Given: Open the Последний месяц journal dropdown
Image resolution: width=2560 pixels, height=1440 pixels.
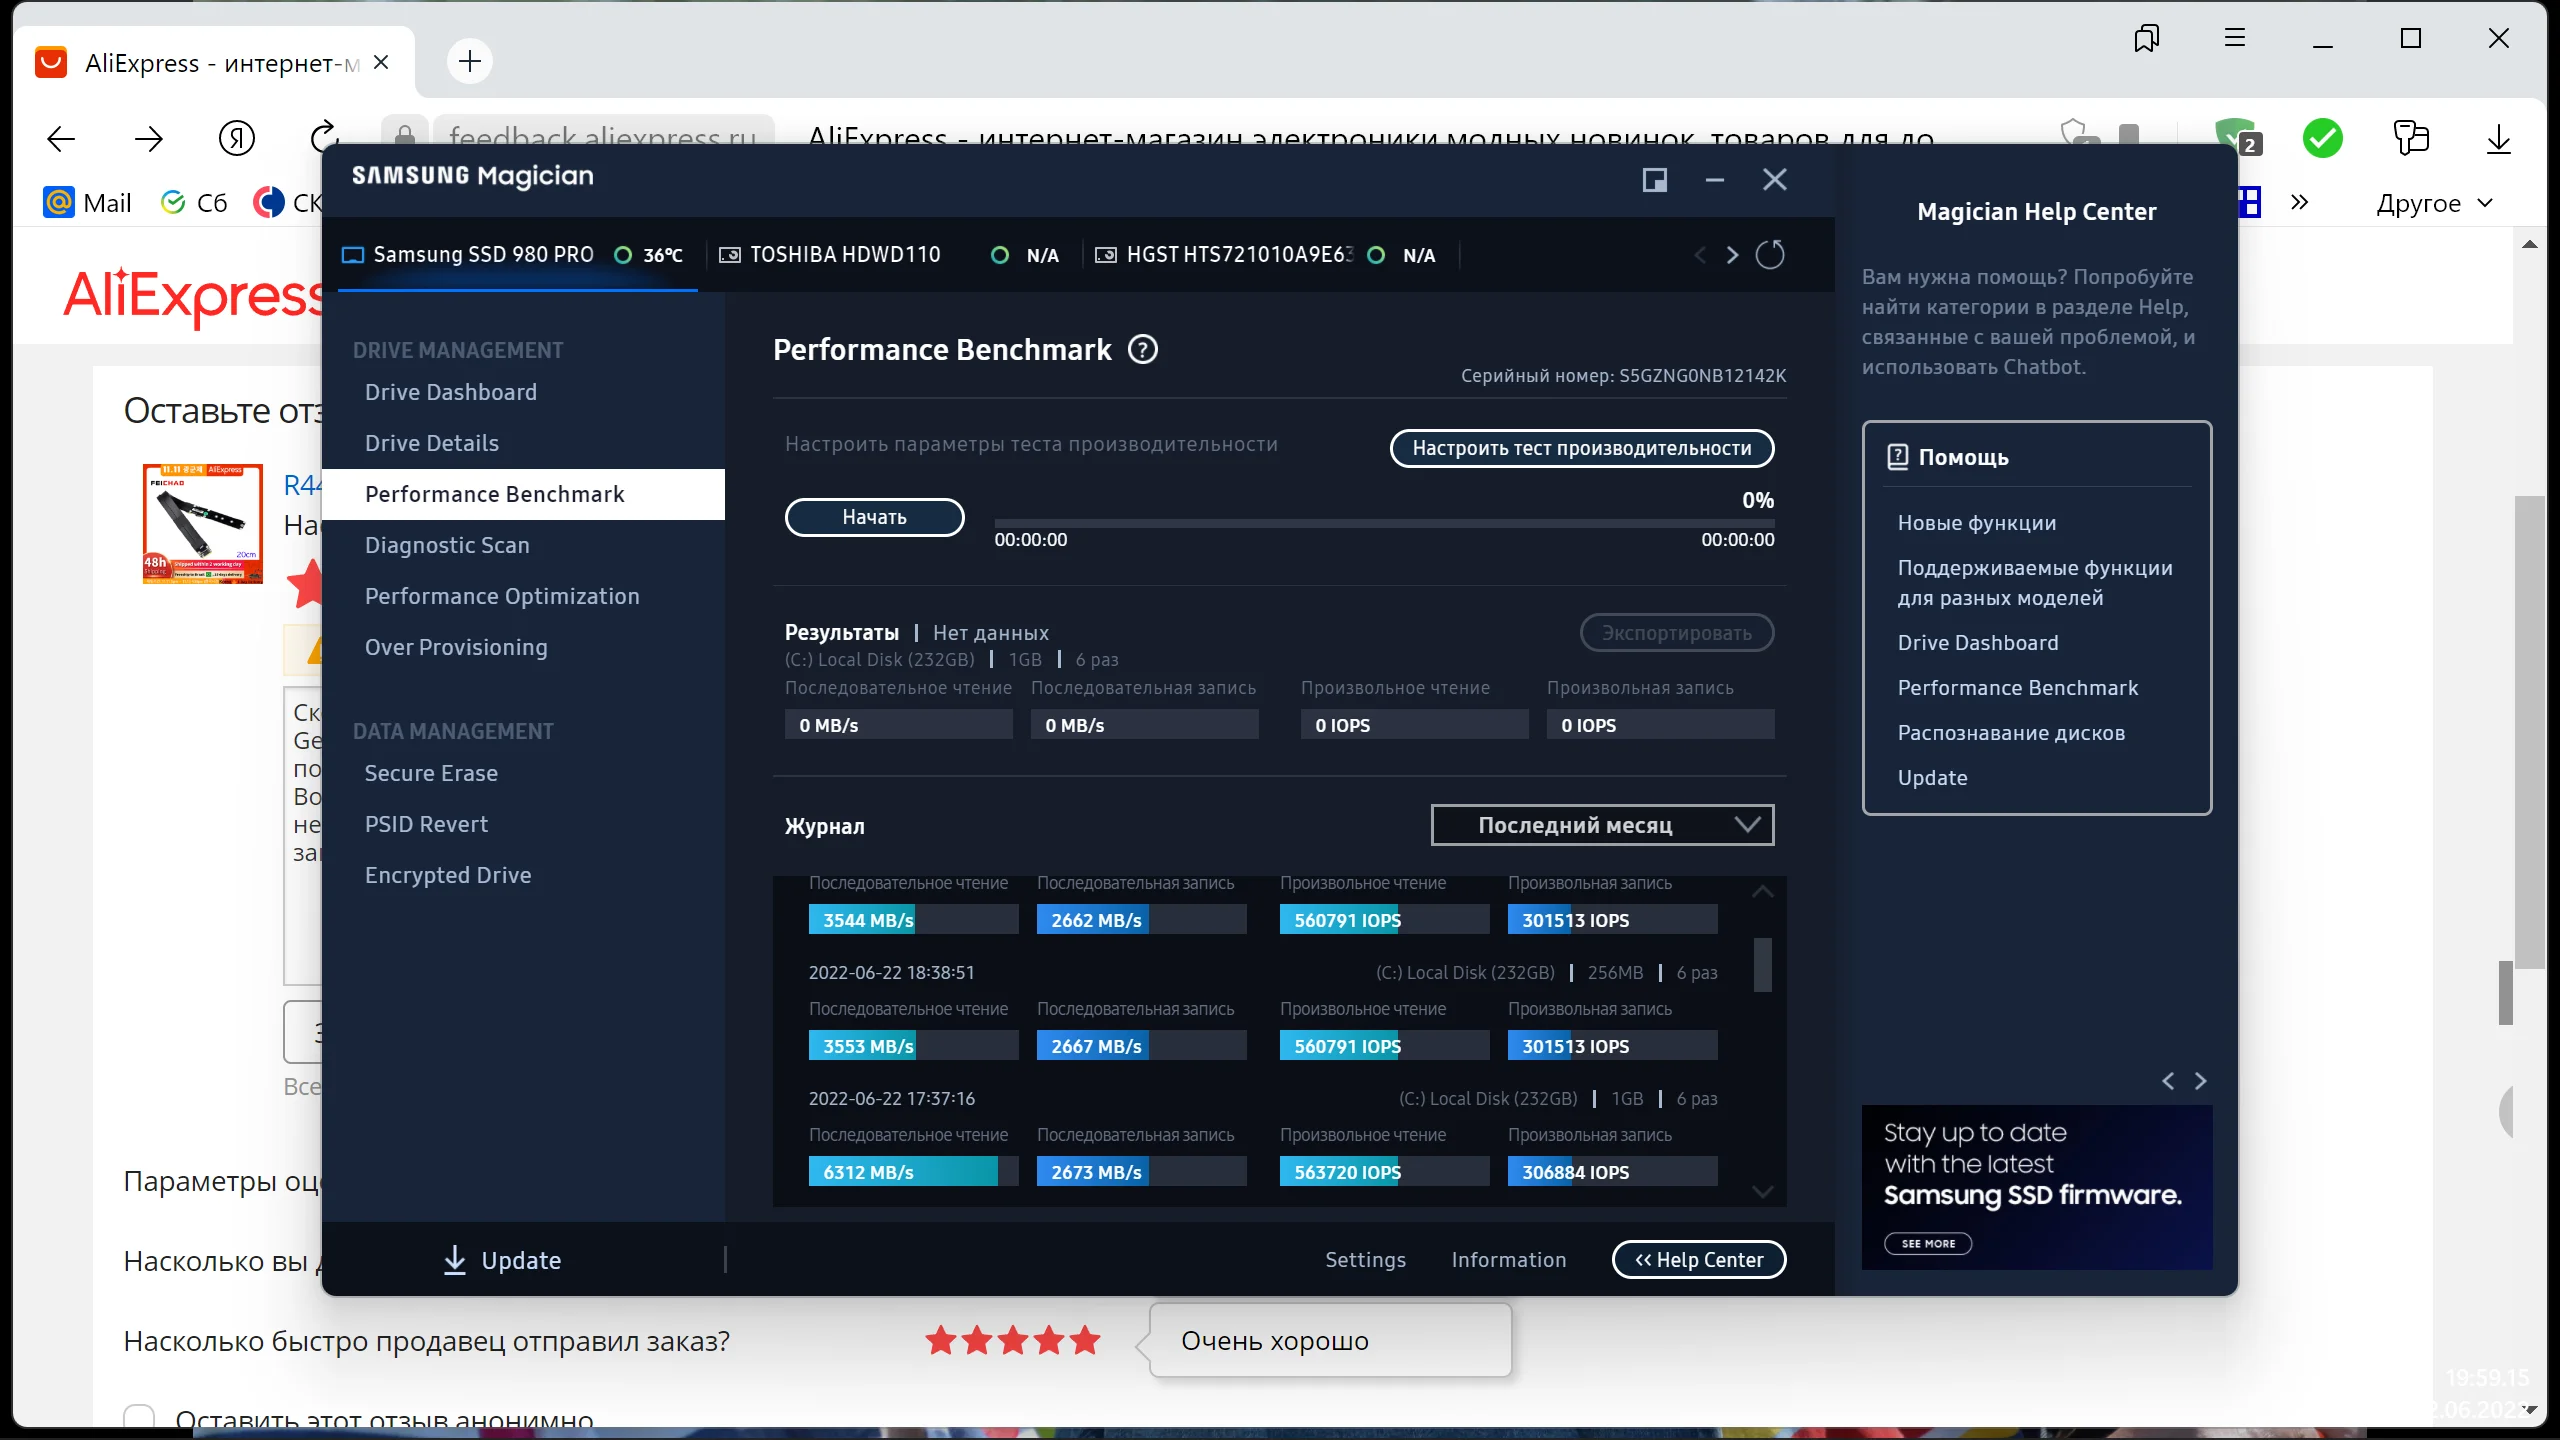Looking at the screenshot, I should click(1602, 825).
